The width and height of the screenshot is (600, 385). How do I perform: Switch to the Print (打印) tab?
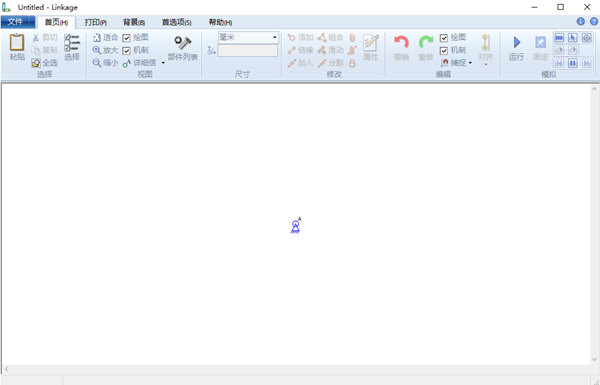click(95, 22)
